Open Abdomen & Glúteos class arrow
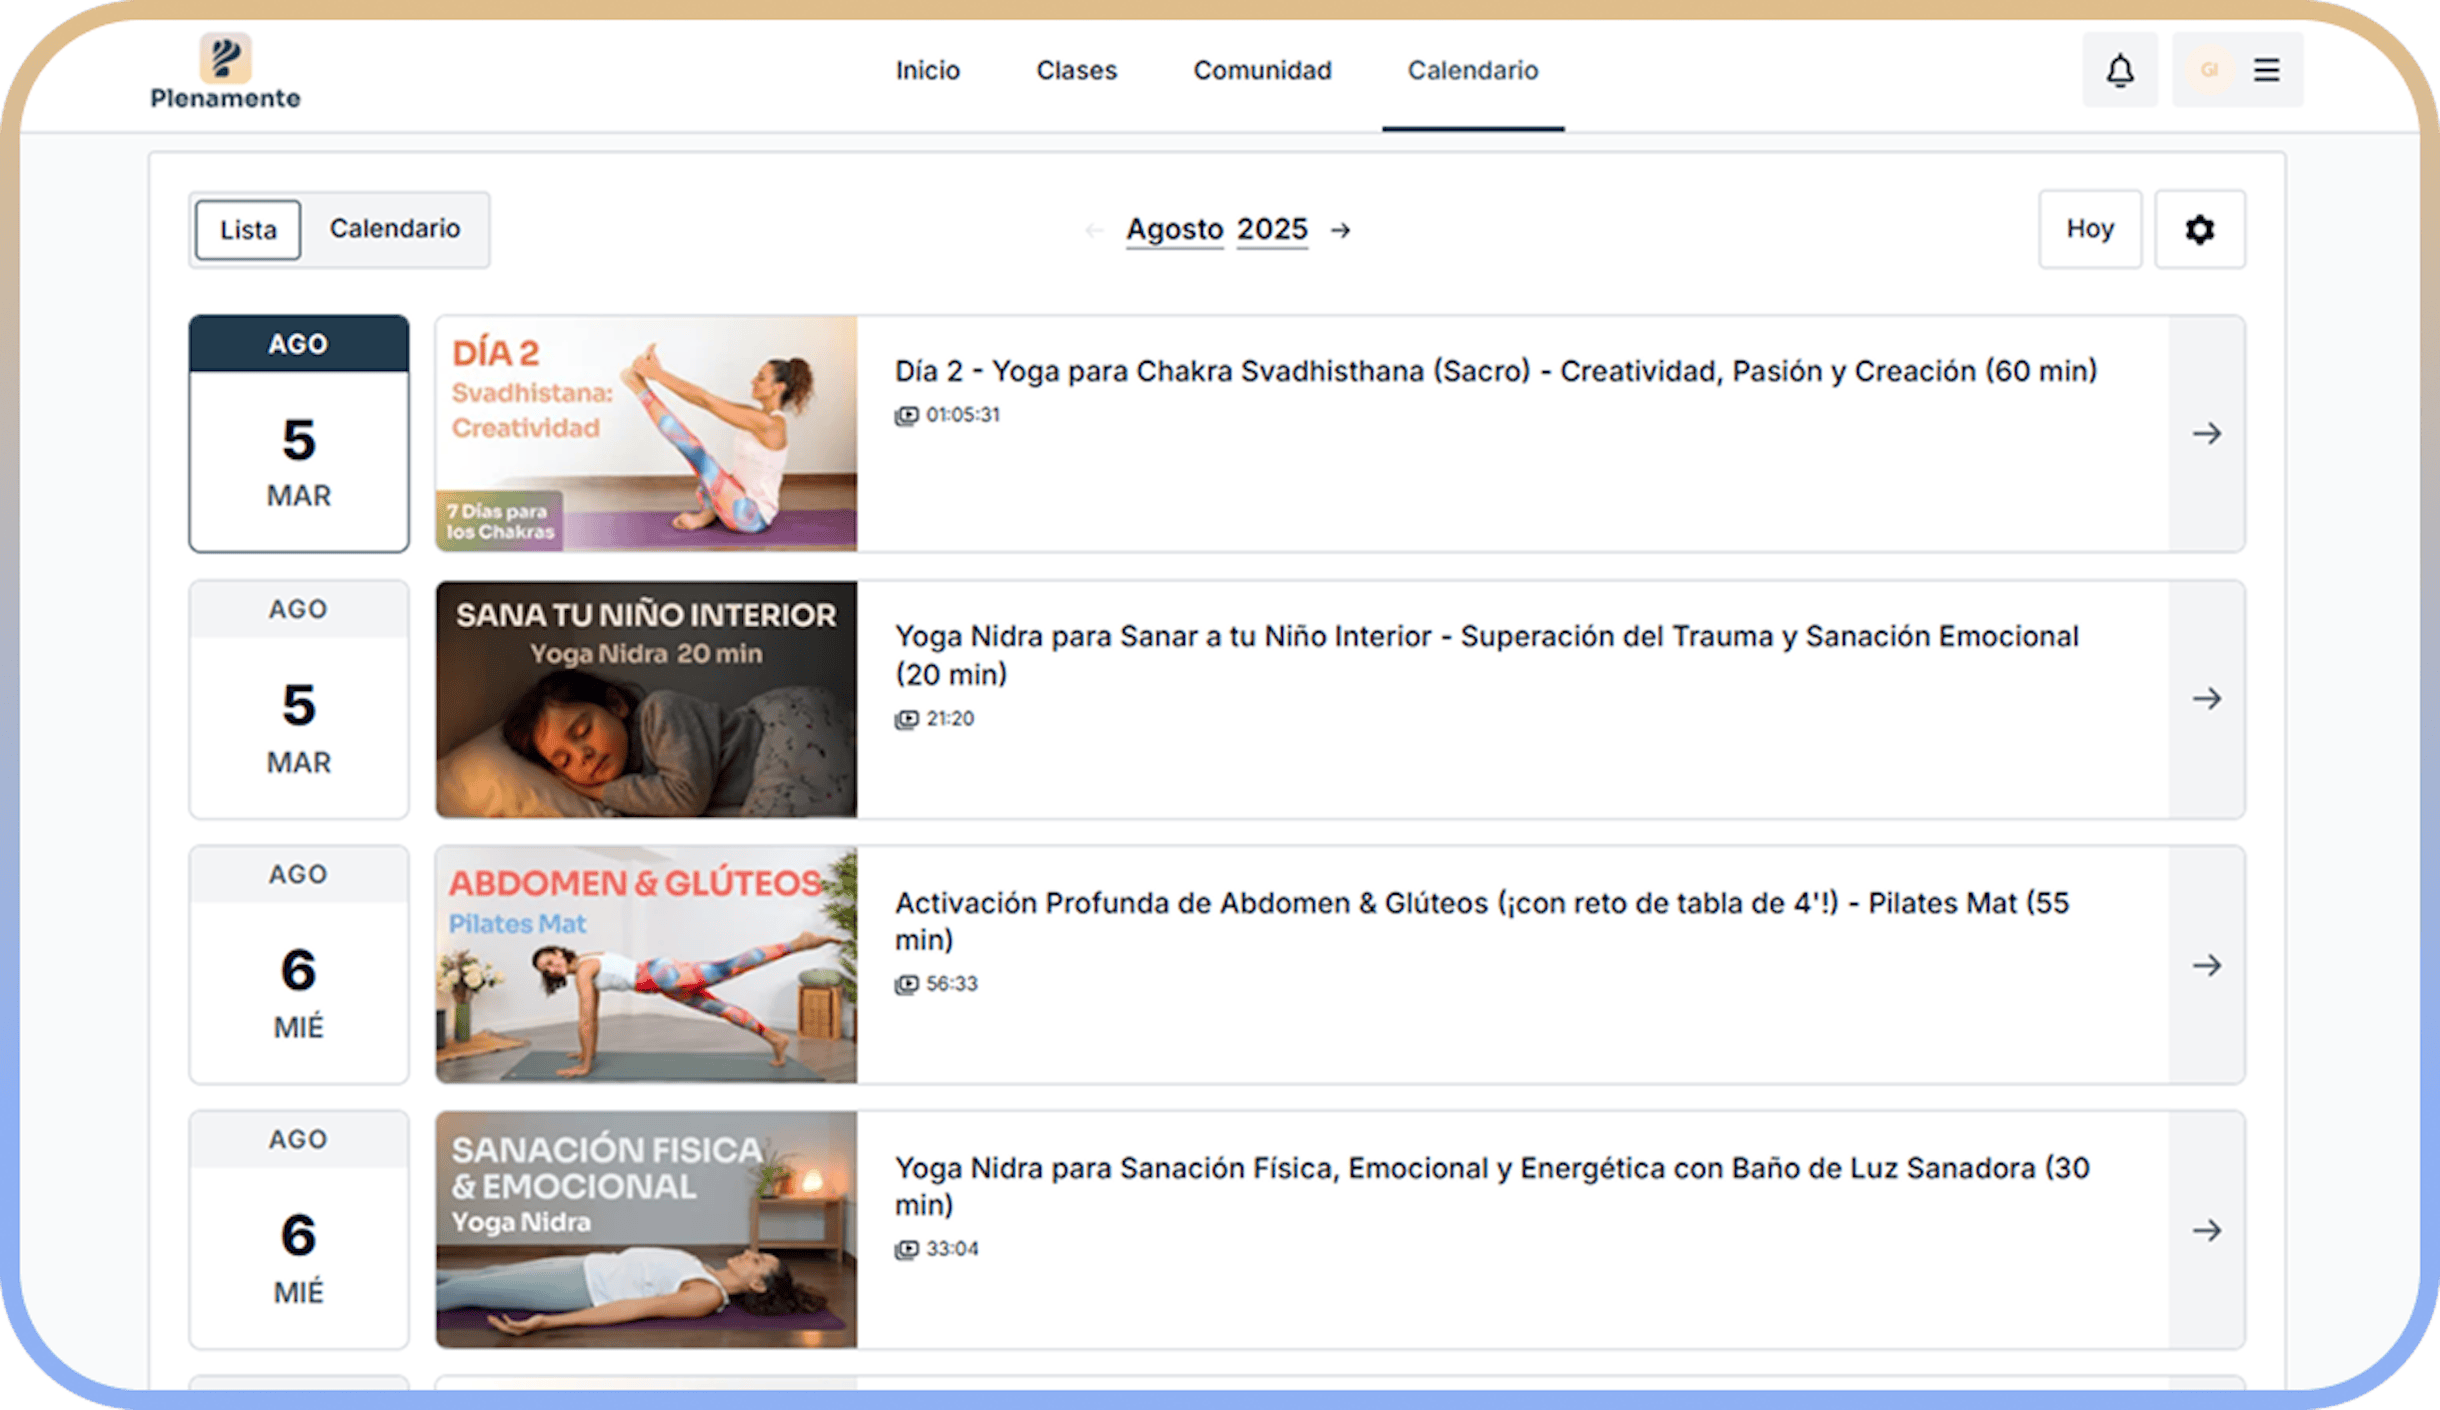This screenshot has width=2440, height=1410. point(2206,965)
